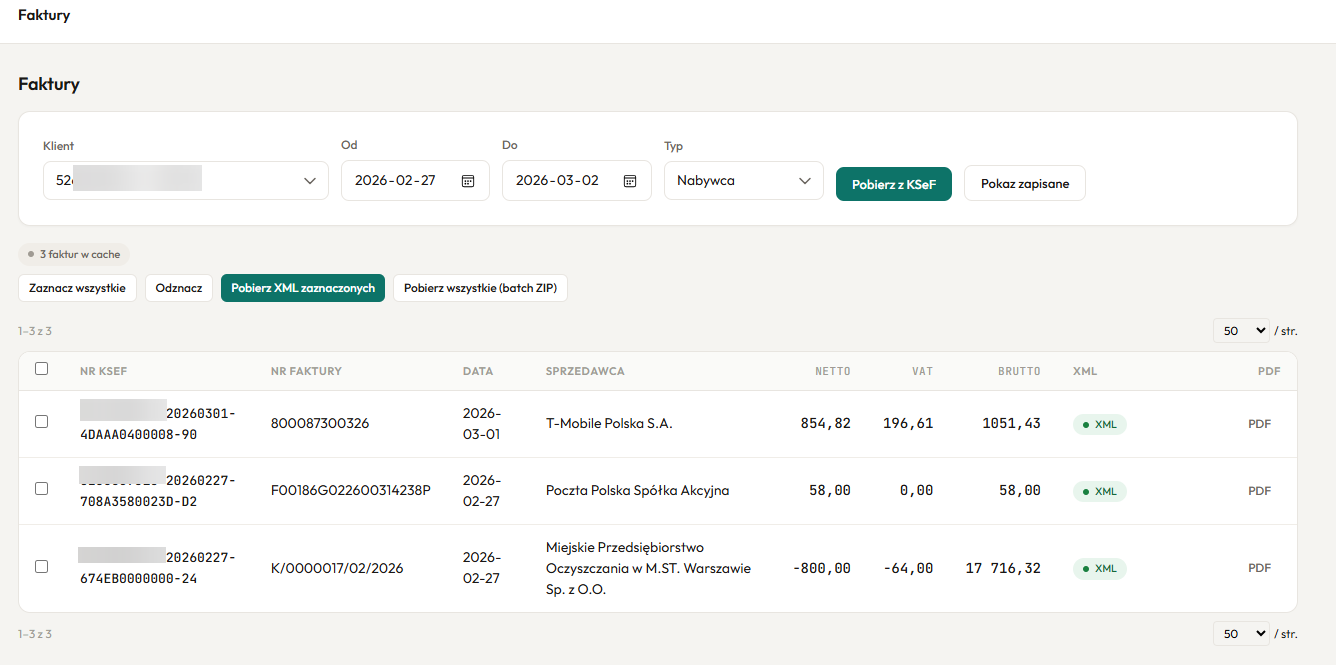Click XML badge for Miejskie Przedsiębiorstwo invoice
Image resolution: width=1336 pixels, height=665 pixels.
coord(1100,568)
